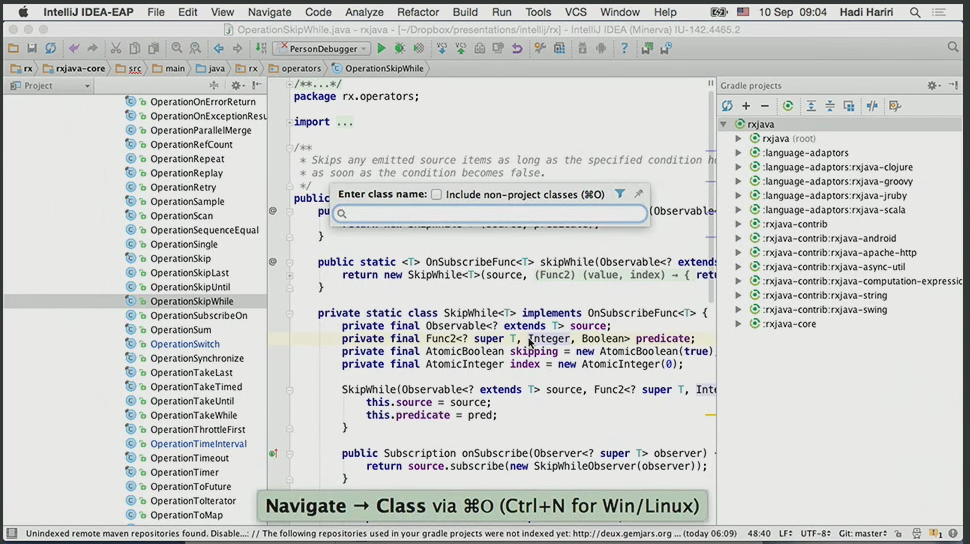Expand :rxjava-contrib:rxjava-android node

(x=738, y=238)
